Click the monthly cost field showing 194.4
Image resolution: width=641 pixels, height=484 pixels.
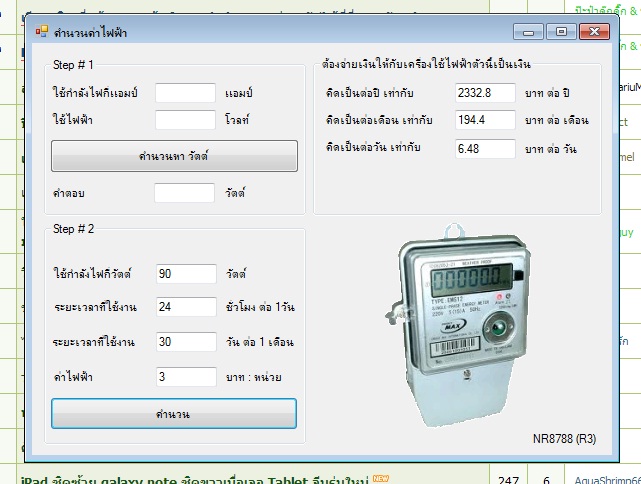click(485, 120)
